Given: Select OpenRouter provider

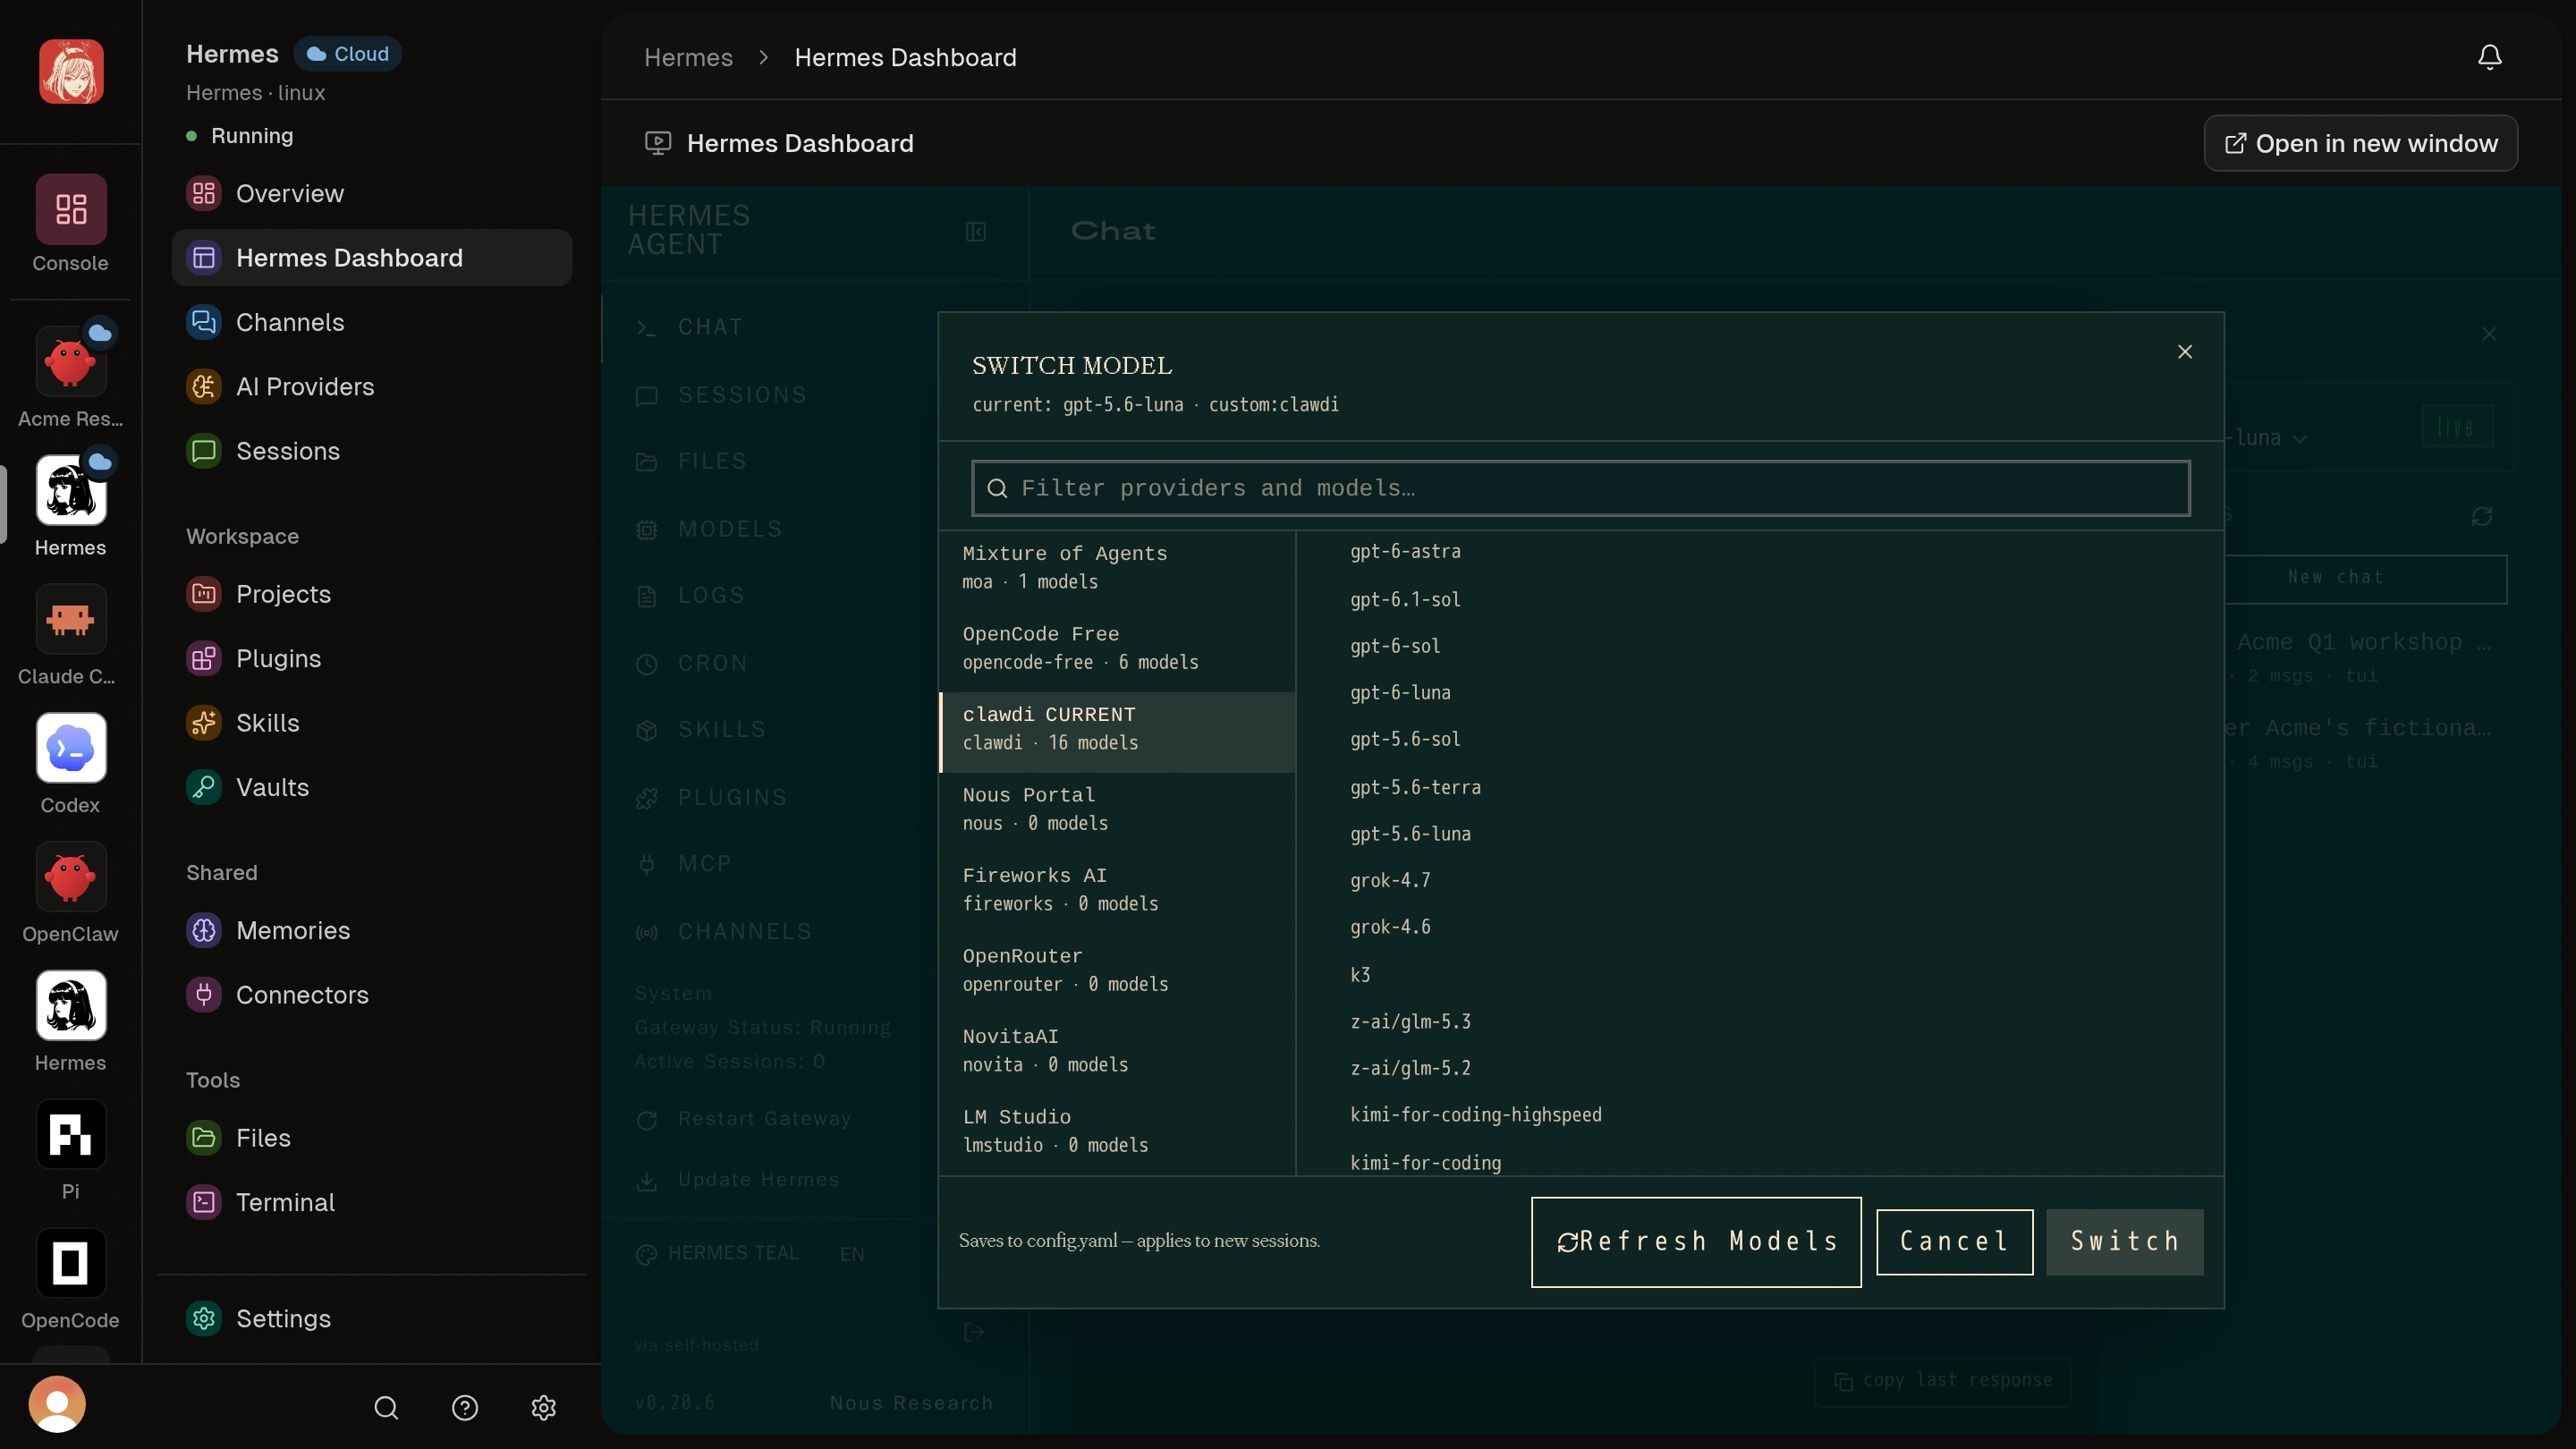Looking at the screenshot, I should tap(1118, 970).
